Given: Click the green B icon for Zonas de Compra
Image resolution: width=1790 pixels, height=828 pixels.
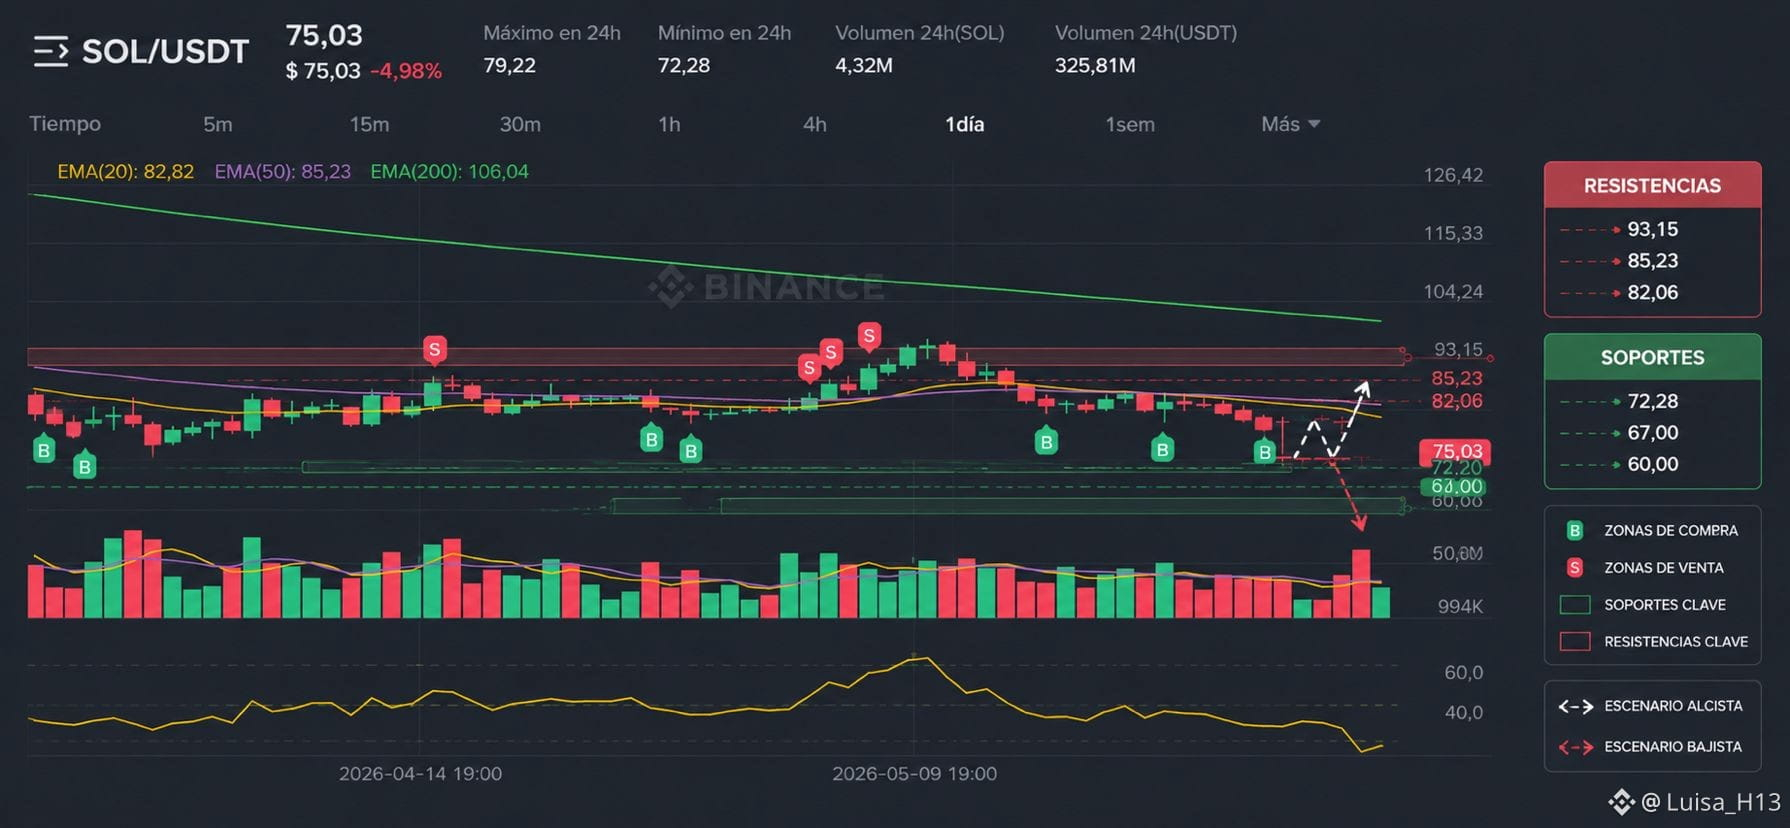Looking at the screenshot, I should tap(1575, 531).
